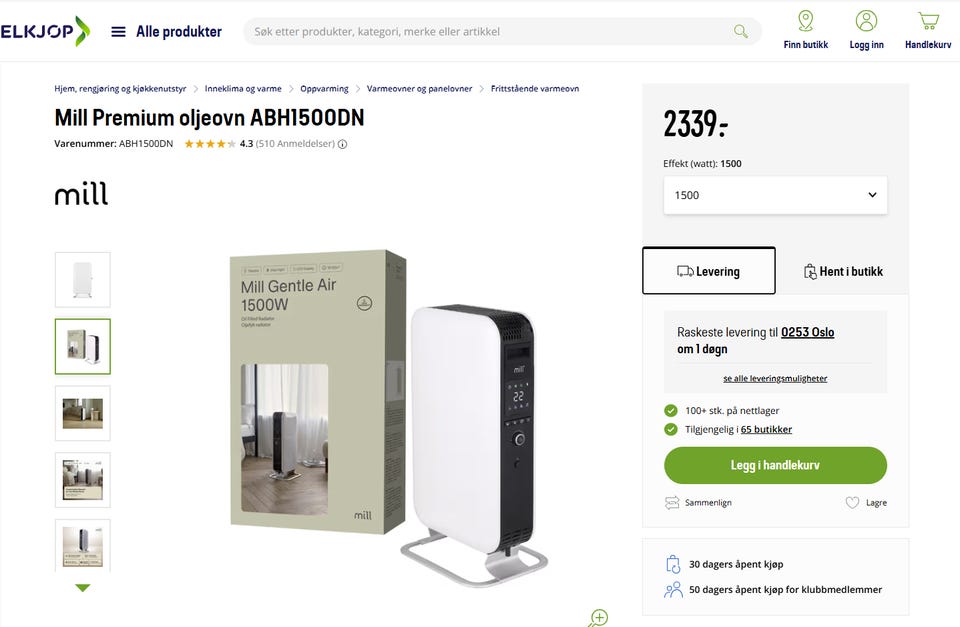The width and height of the screenshot is (960, 627).
Task: Click se alle leveringsmuligheter link
Action: pos(775,378)
